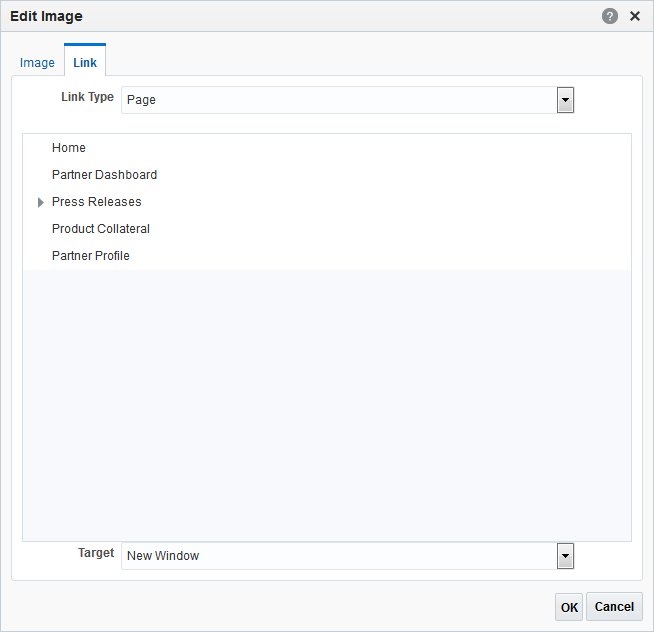The height and width of the screenshot is (632, 654).
Task: Switch to the Image tab
Action: click(37, 63)
